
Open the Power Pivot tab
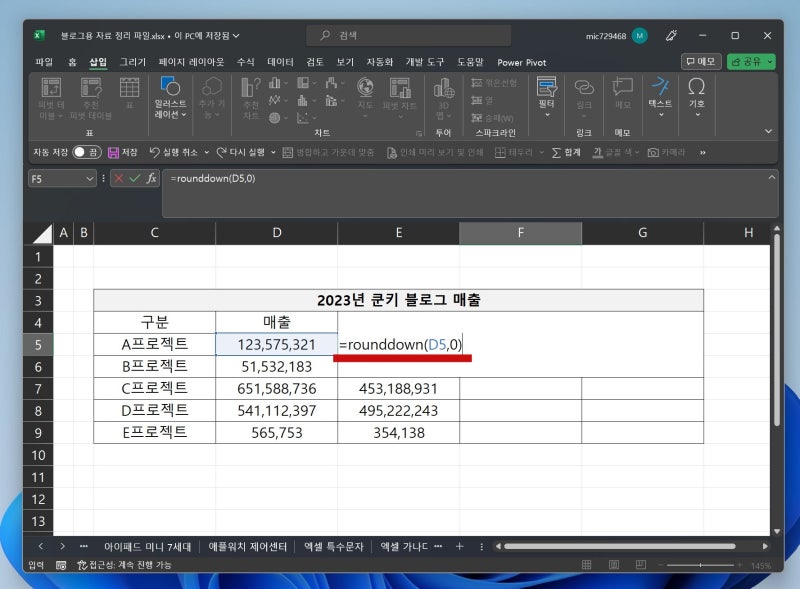[521, 62]
